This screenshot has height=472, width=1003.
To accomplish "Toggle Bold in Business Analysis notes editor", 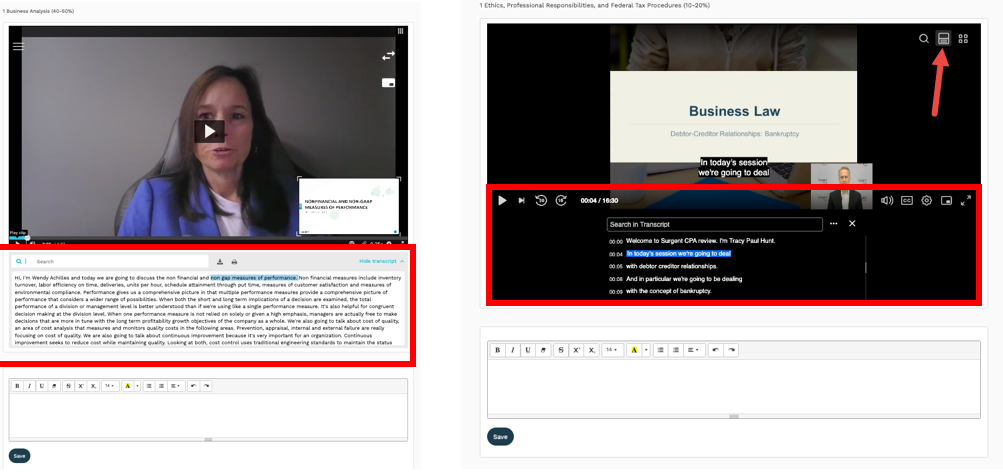I will [x=17, y=386].
